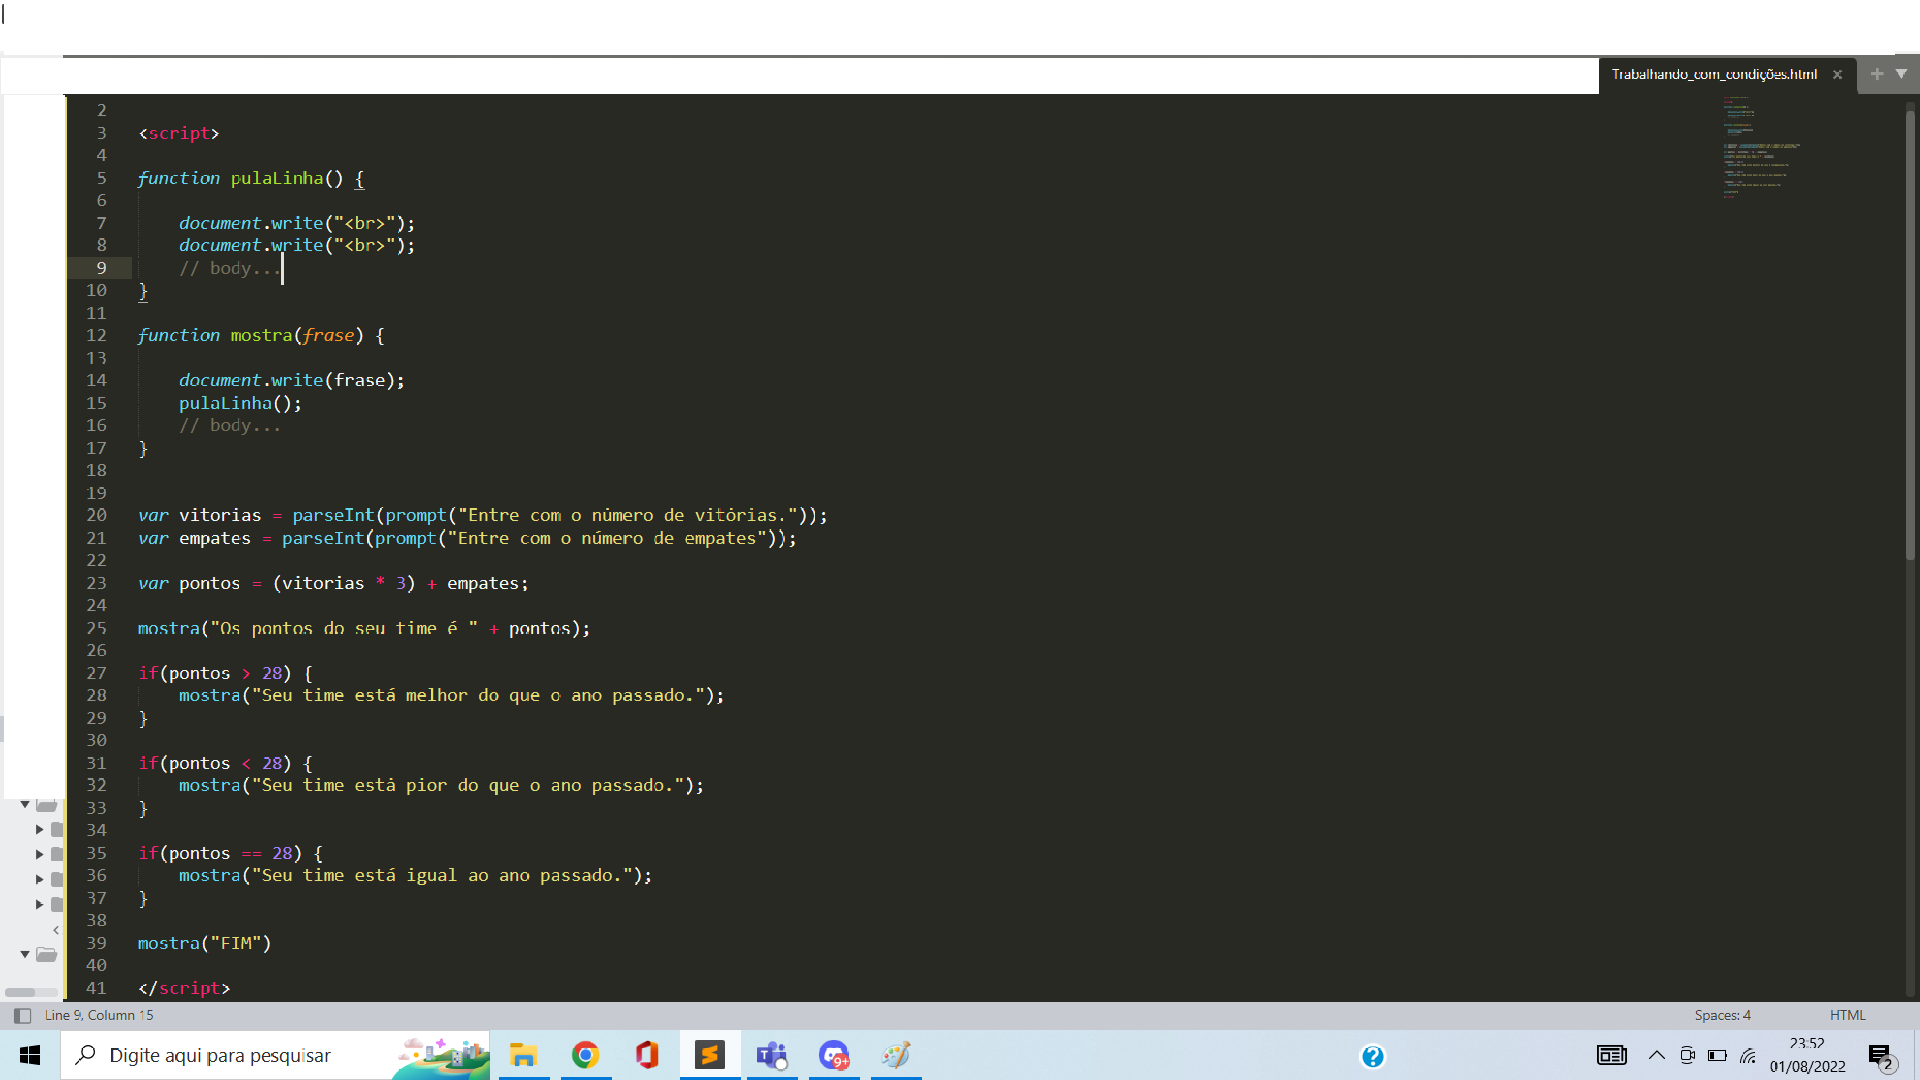Click 'Seu time está melhor' message line
This screenshot has width=1920, height=1080.
point(451,695)
